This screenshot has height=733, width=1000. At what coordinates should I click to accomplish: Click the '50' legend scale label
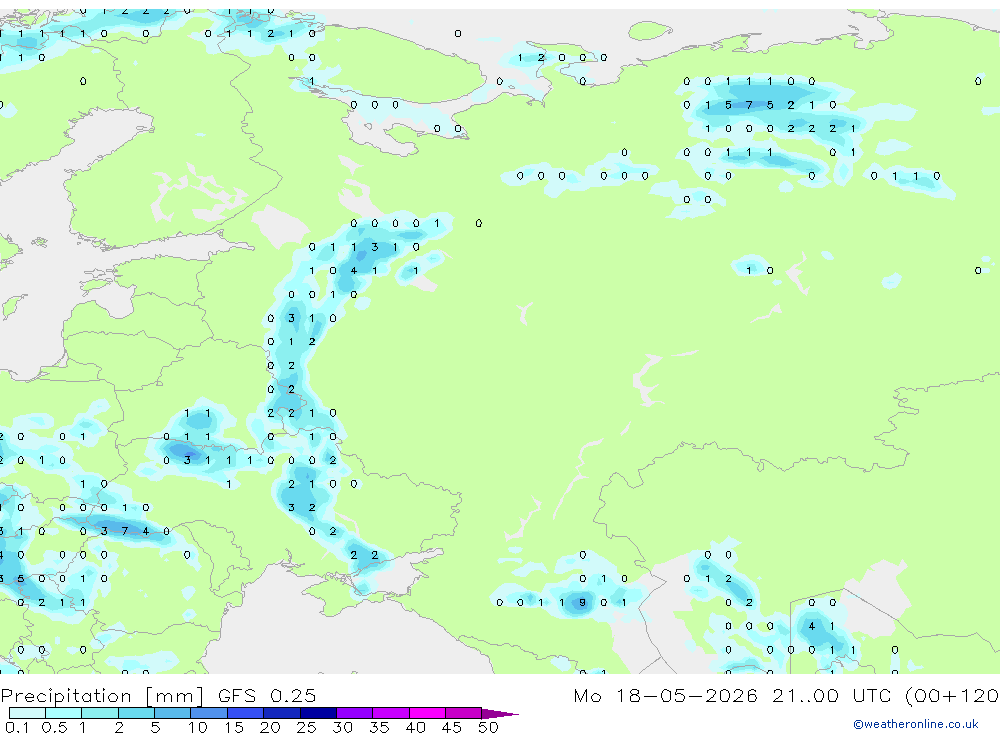point(488,727)
